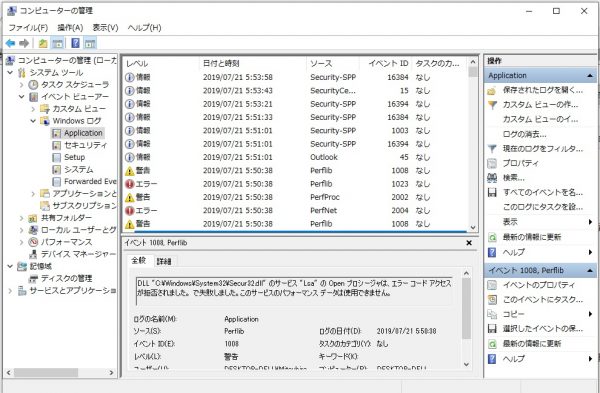The width and height of the screenshot is (600, 393).
Task: Click すべてのイベントを名前をつけて保存 action
Action: pos(543,192)
